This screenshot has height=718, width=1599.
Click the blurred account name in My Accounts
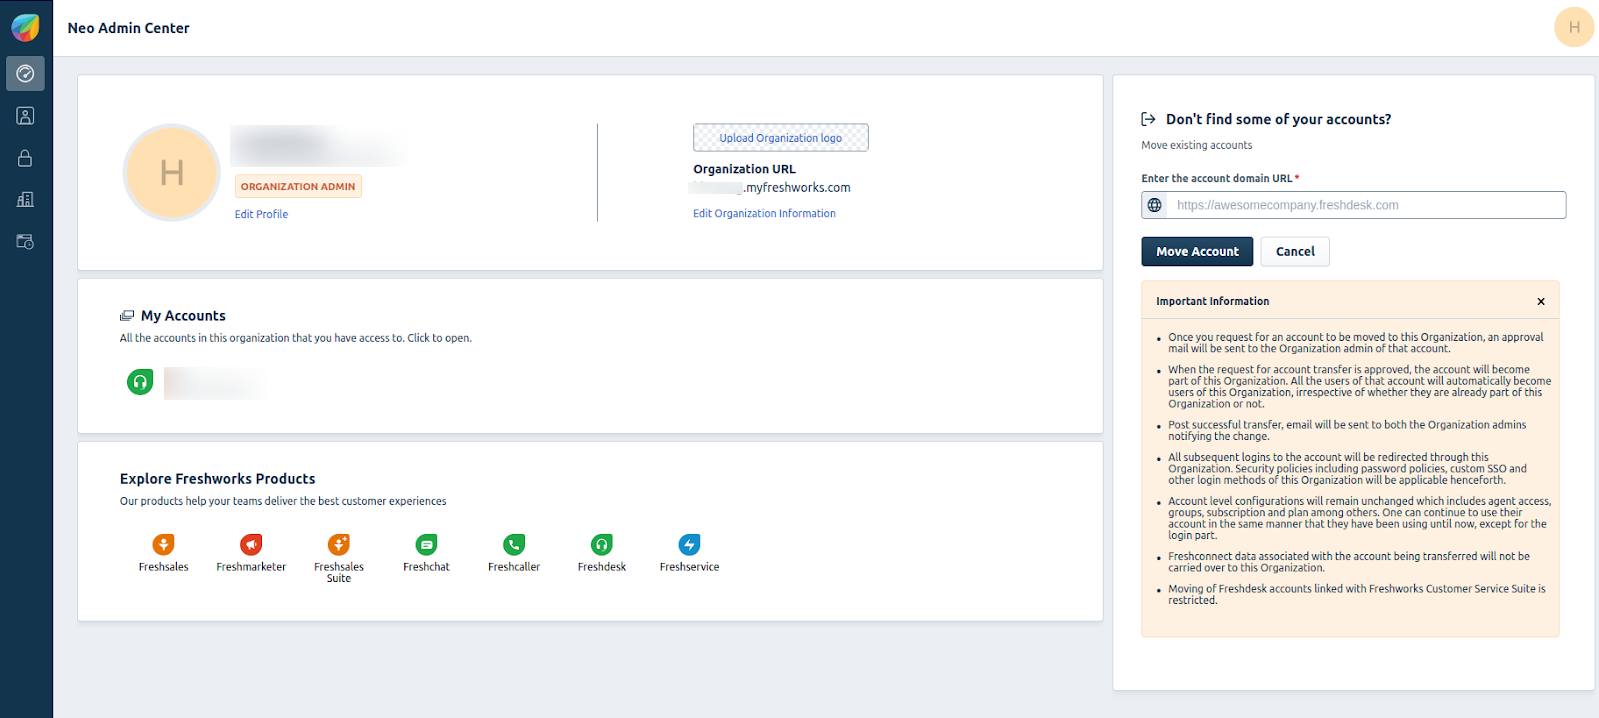coord(215,383)
